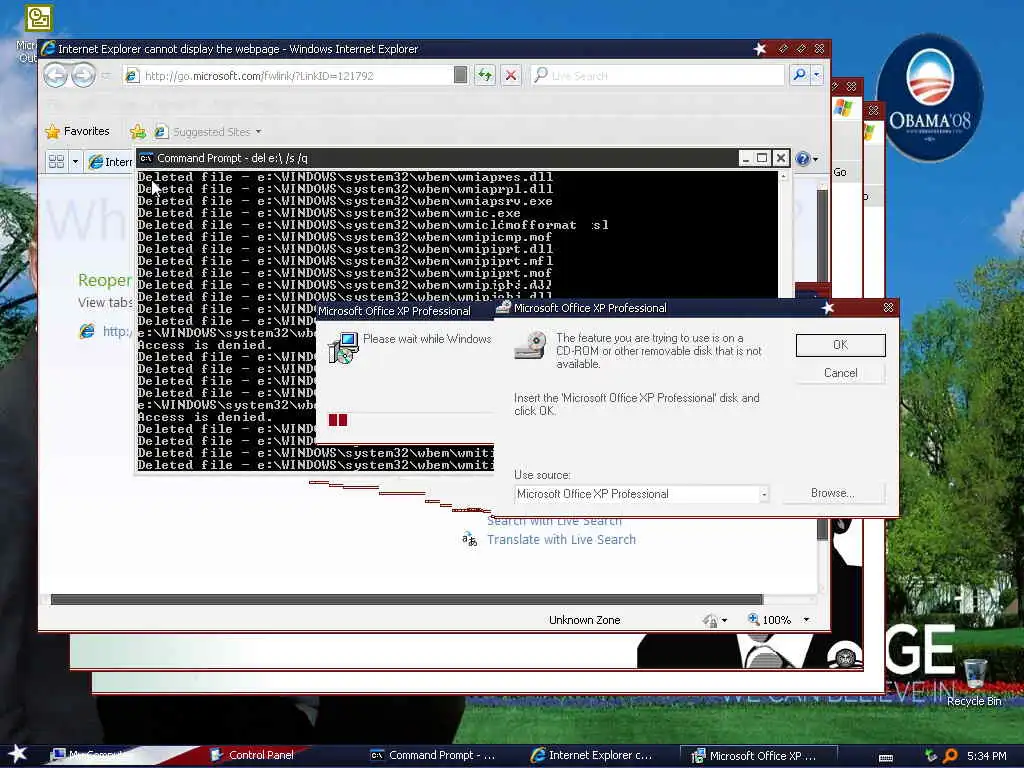Switch to Control Panel on the taskbar
Image resolution: width=1024 pixels, height=768 pixels.
click(x=253, y=755)
